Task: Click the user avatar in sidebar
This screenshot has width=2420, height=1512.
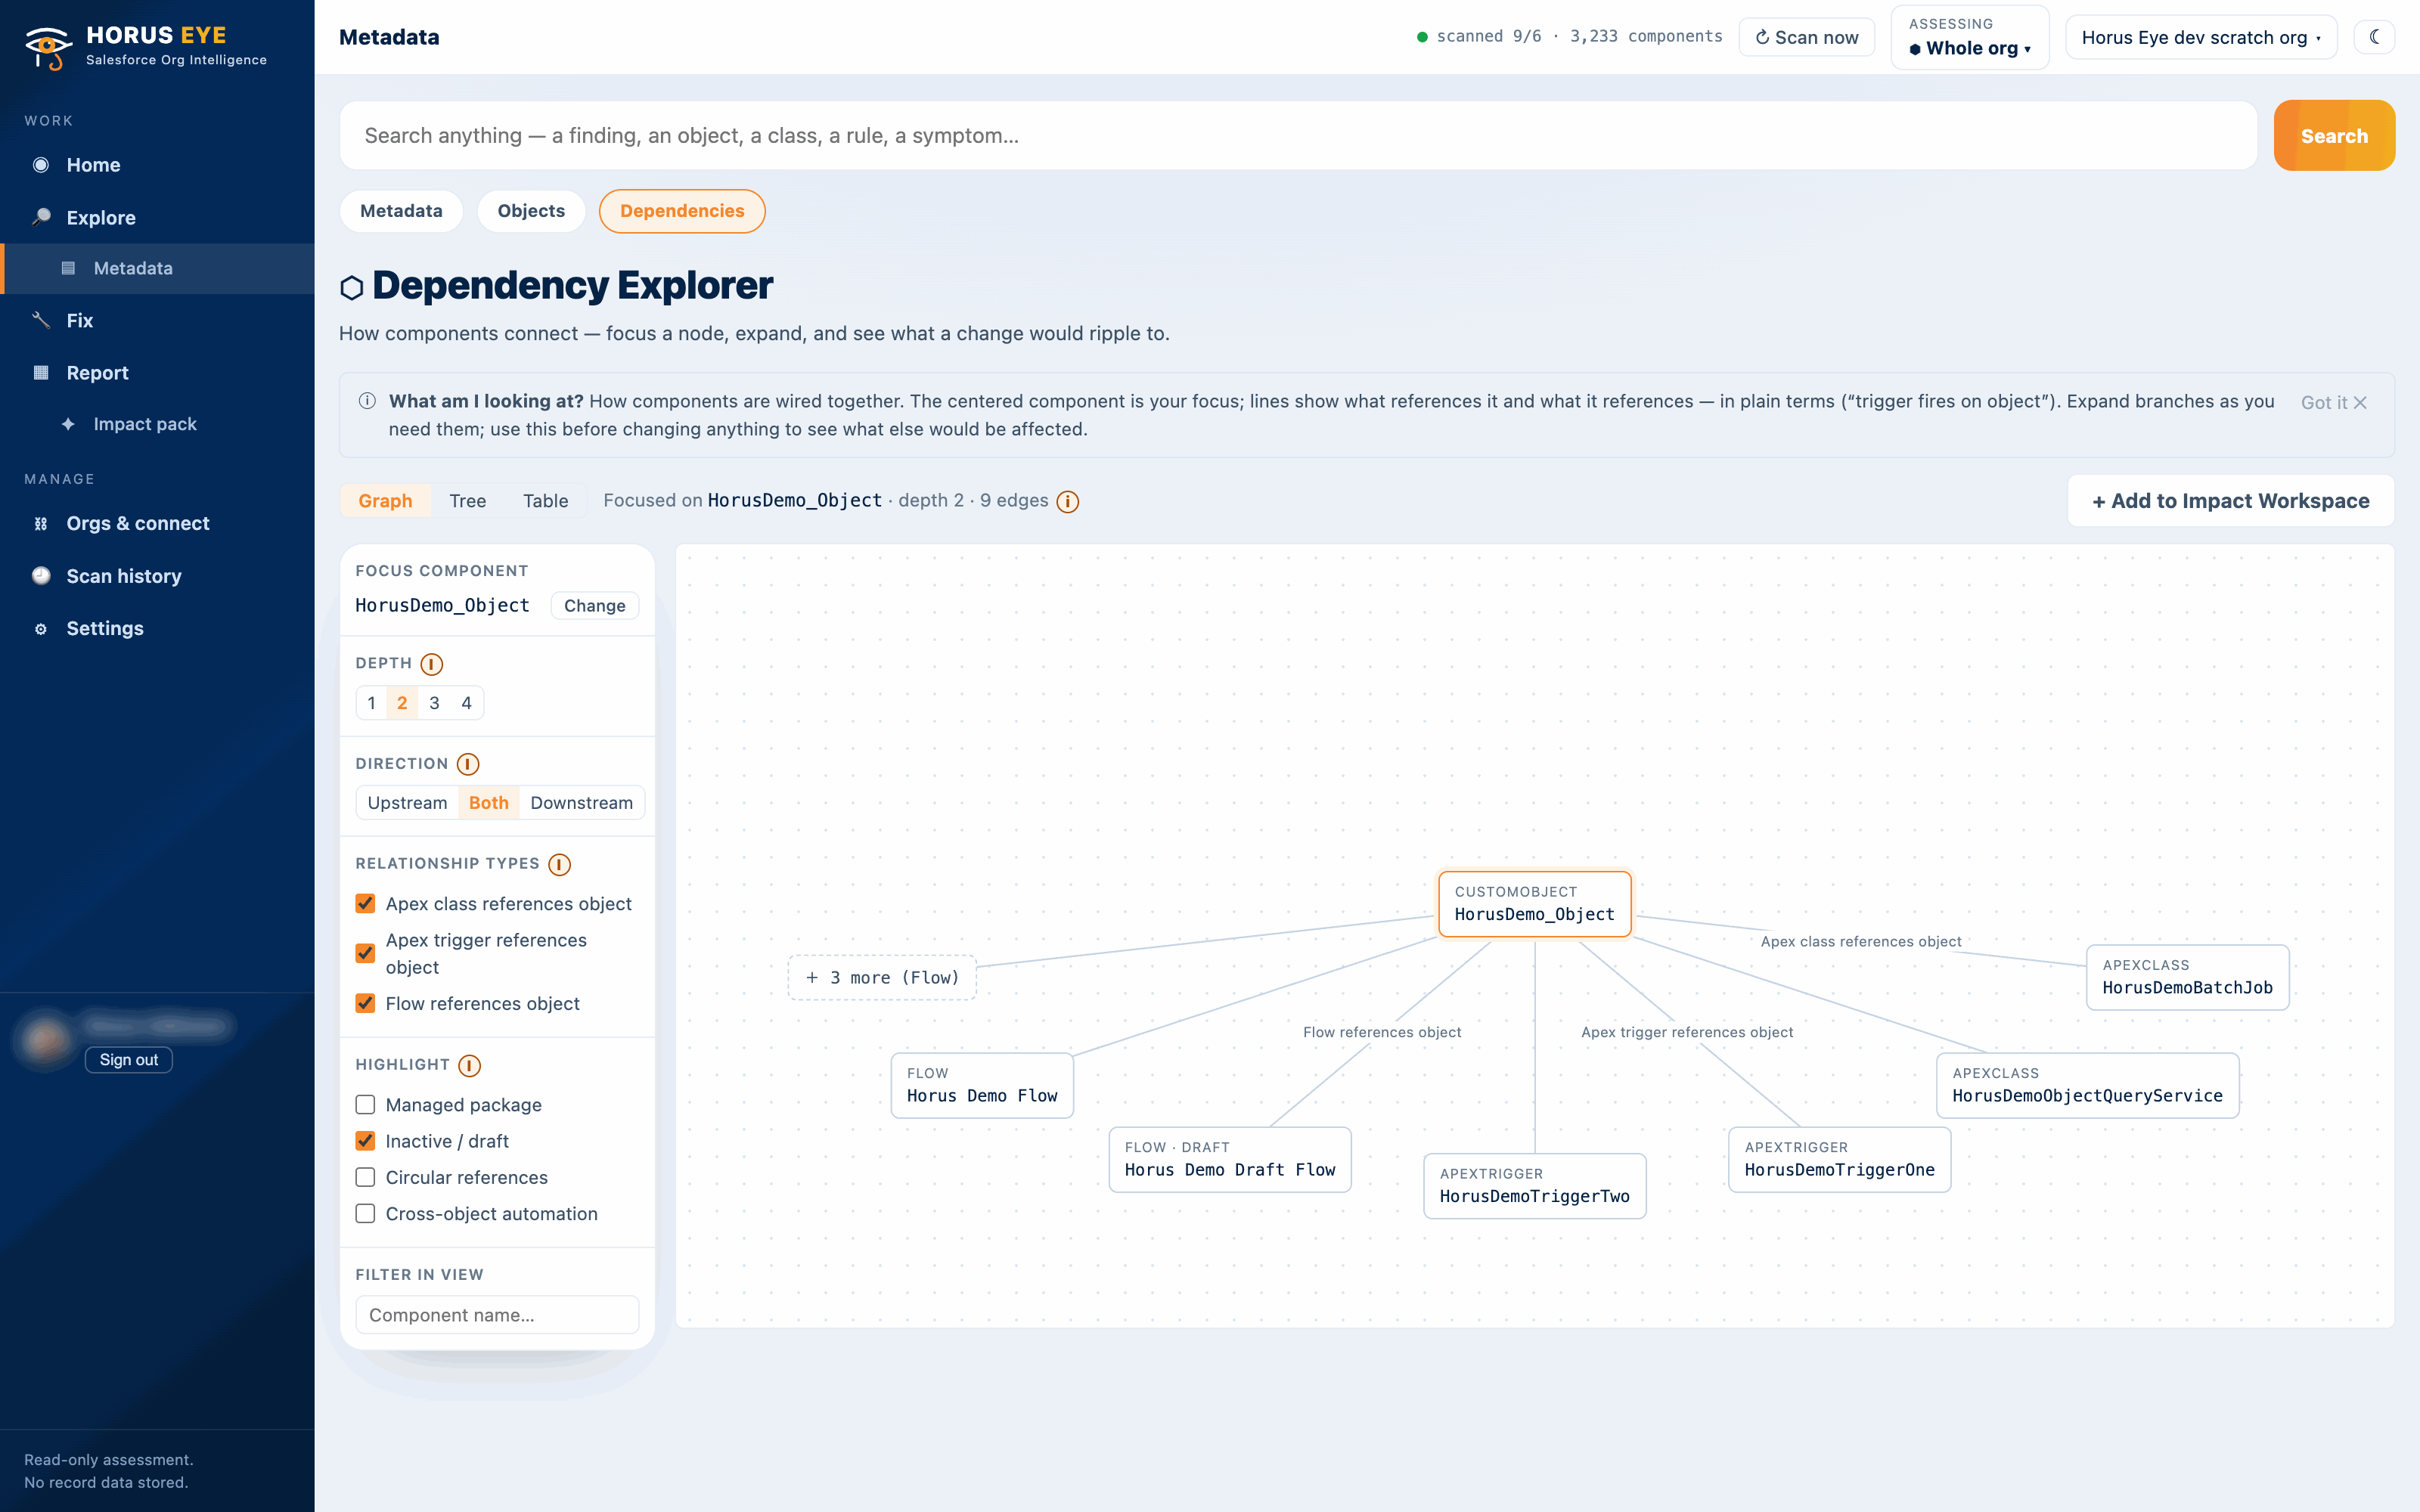Action: click(45, 1041)
